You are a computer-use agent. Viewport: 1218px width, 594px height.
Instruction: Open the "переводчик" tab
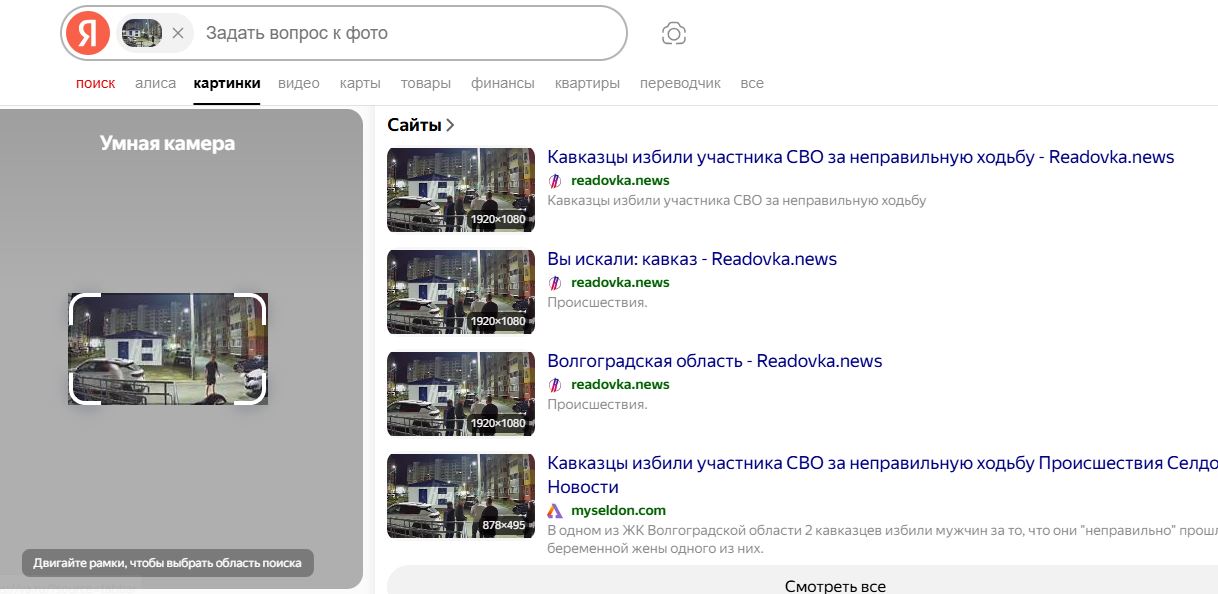click(680, 83)
